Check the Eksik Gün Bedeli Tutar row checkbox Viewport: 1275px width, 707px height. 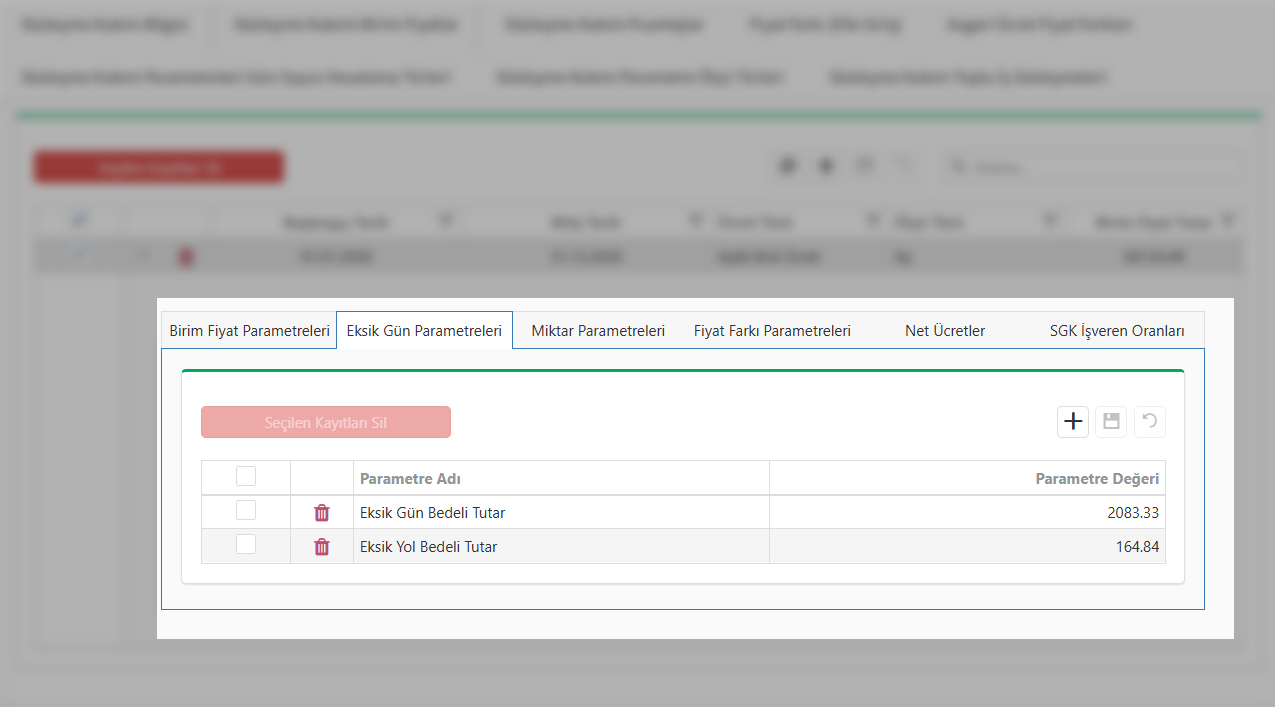tap(246, 511)
